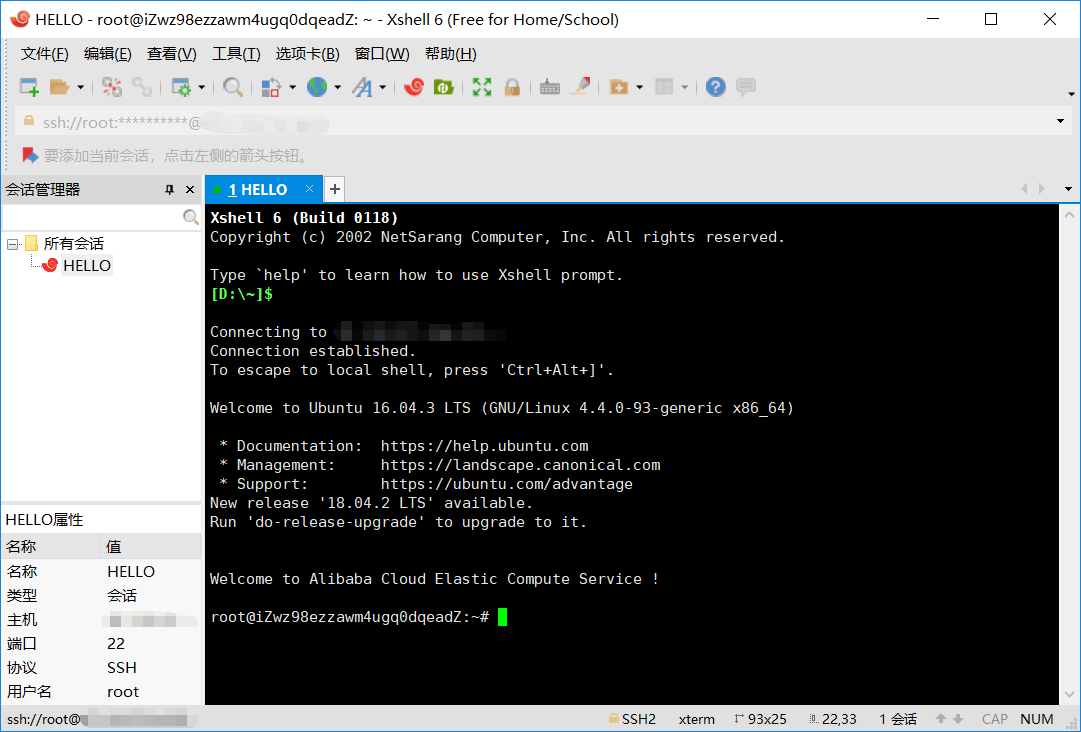1081x732 pixels.
Task: Click the speech bubble feedback icon
Action: 746,87
